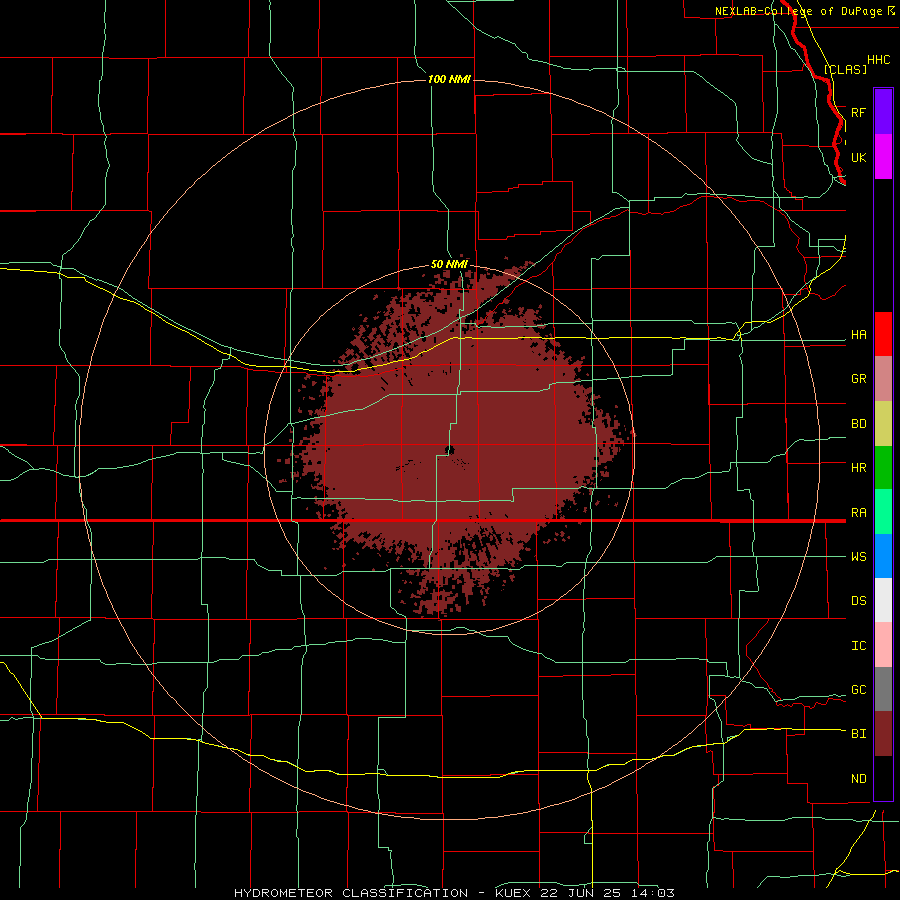This screenshot has width=900, height=900.
Task: Click the black radar site dot at echo center
Action: click(449, 449)
